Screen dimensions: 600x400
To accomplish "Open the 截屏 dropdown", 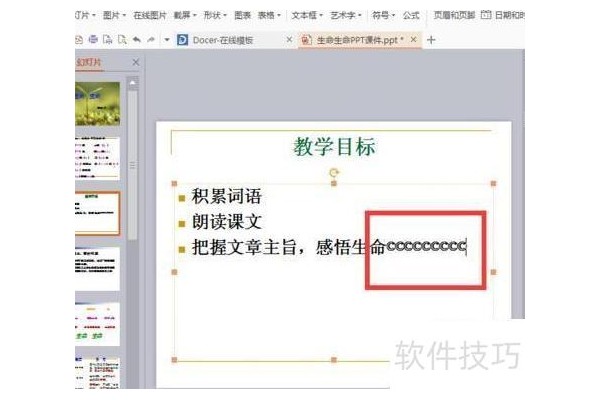I will (x=185, y=15).
